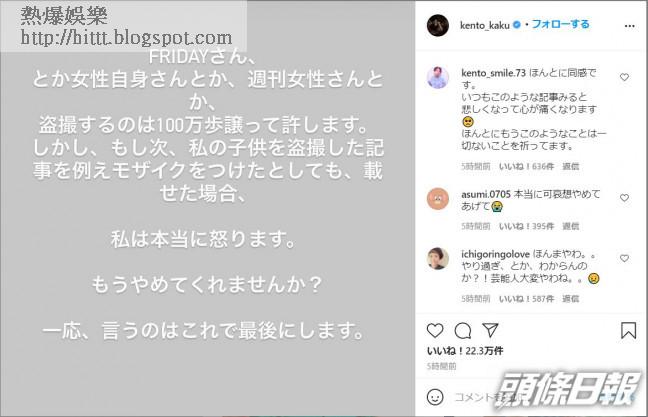This screenshot has height=417, width=648.
Task: Open the kento_kaku profile picture
Action: coord(438,25)
